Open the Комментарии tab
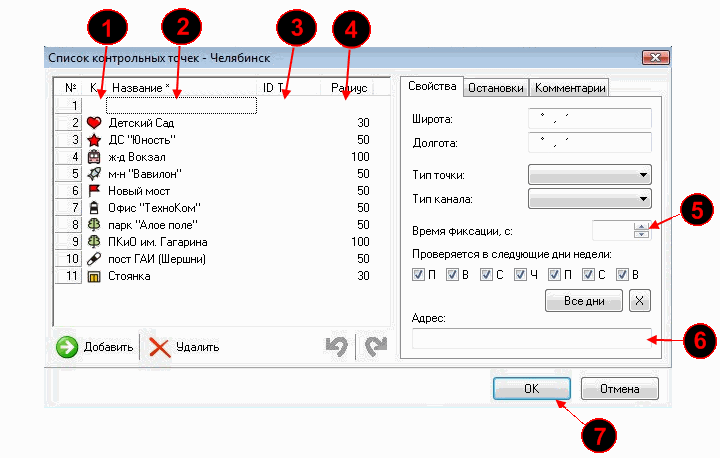This screenshot has height=458, width=720. click(x=568, y=87)
